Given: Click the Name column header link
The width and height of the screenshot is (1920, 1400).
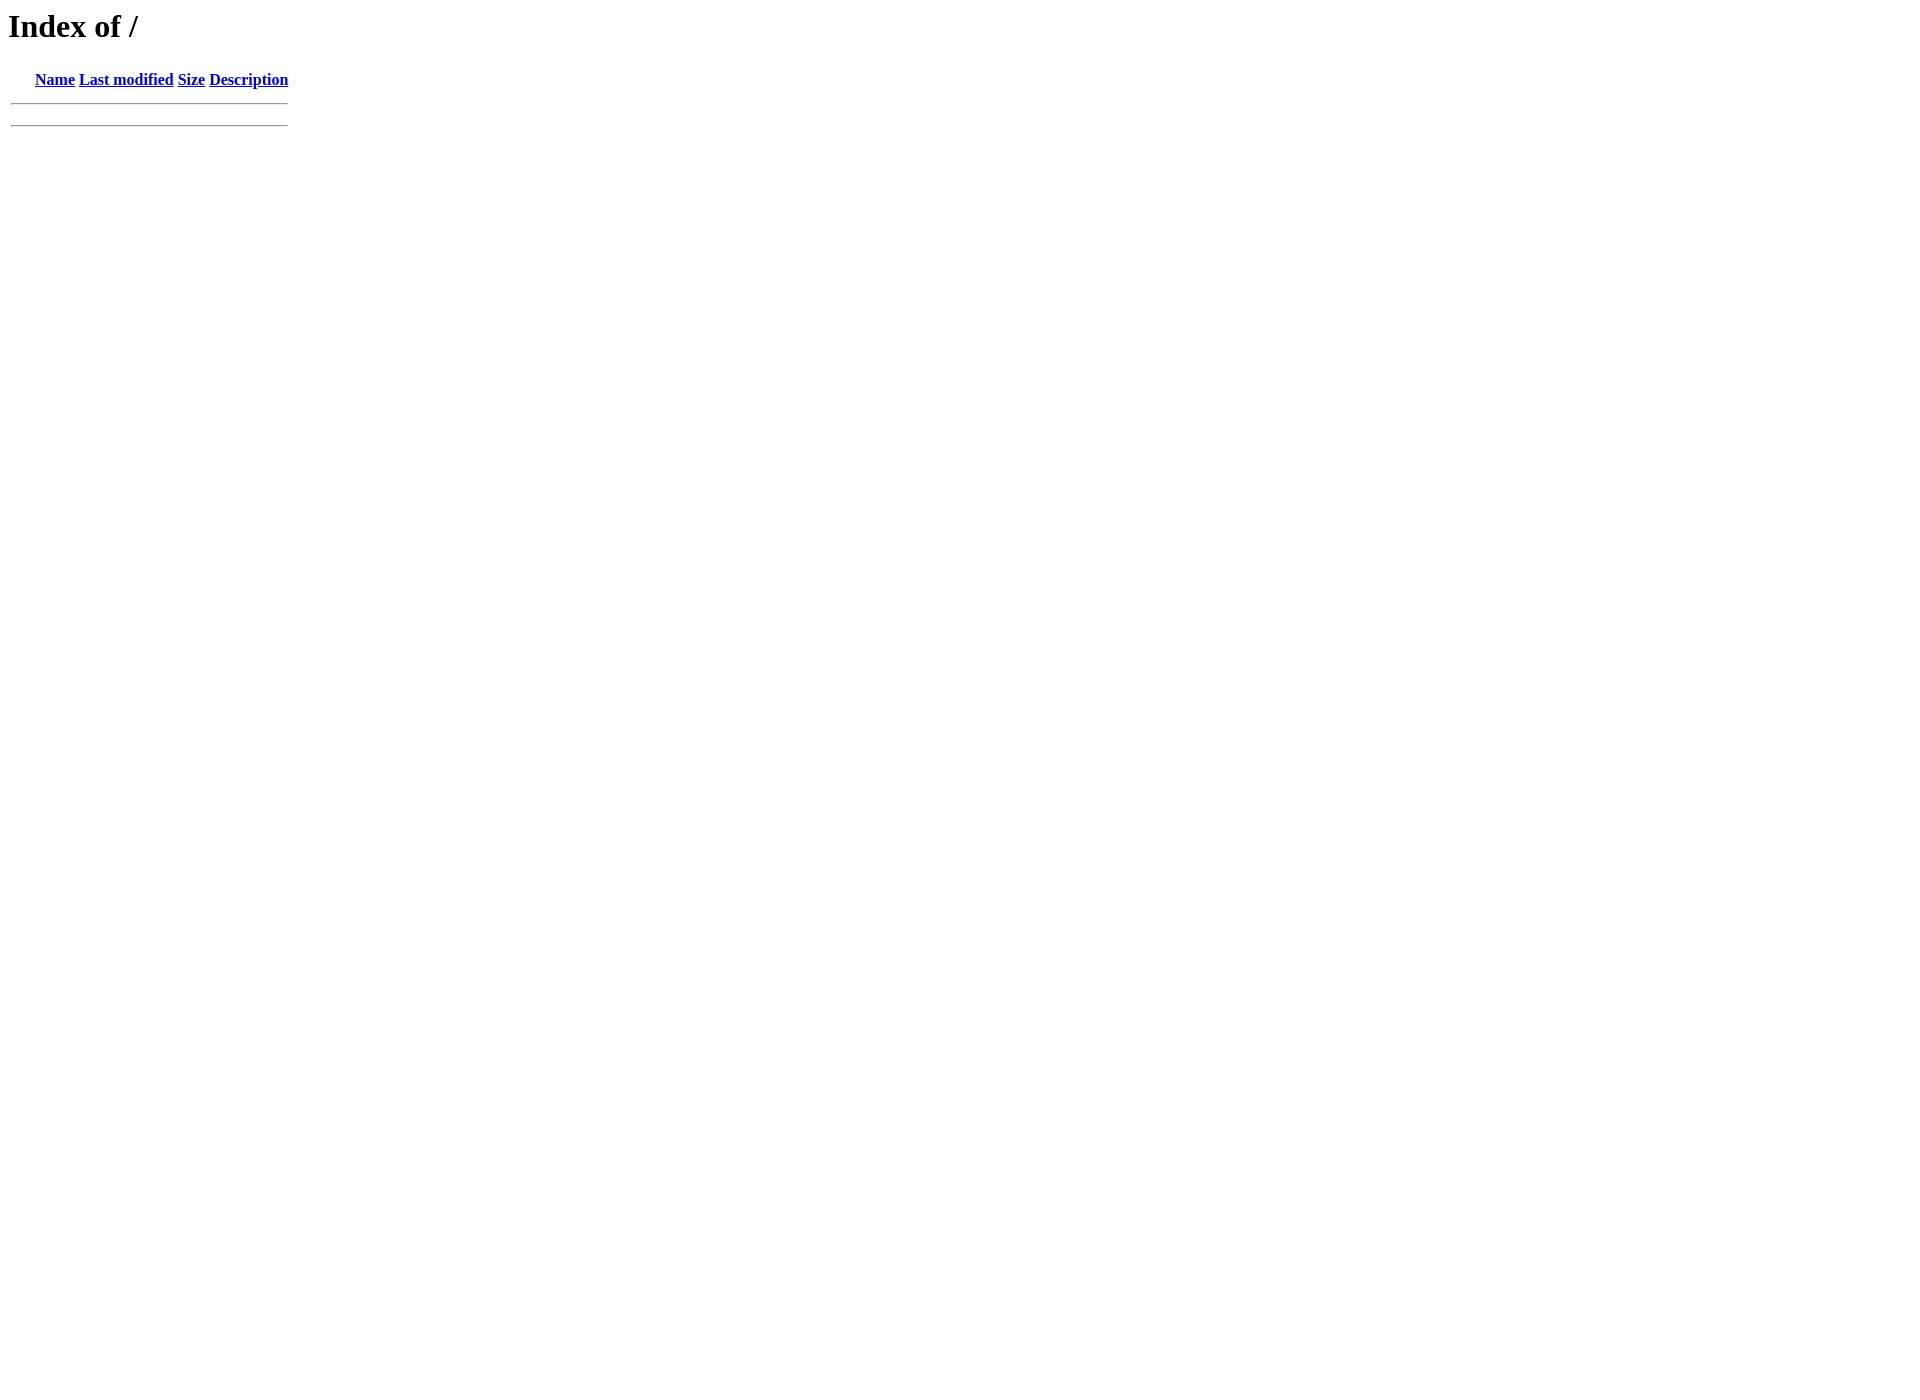Looking at the screenshot, I should click(54, 79).
